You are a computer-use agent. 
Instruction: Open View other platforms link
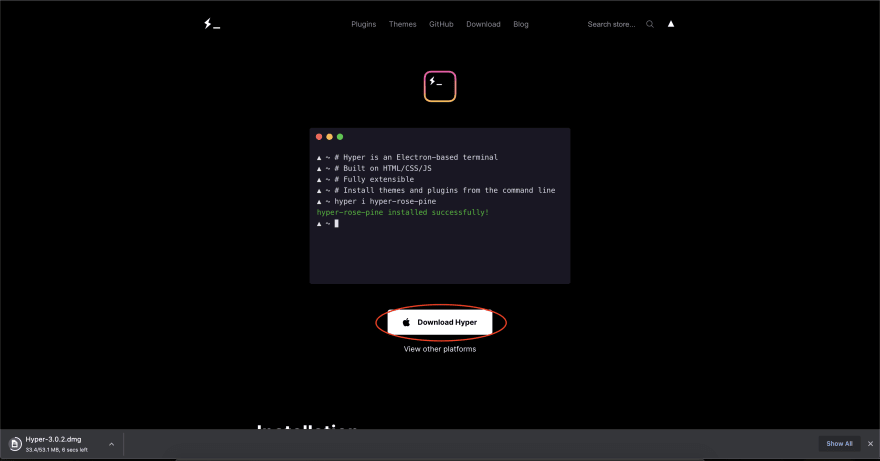coord(440,349)
